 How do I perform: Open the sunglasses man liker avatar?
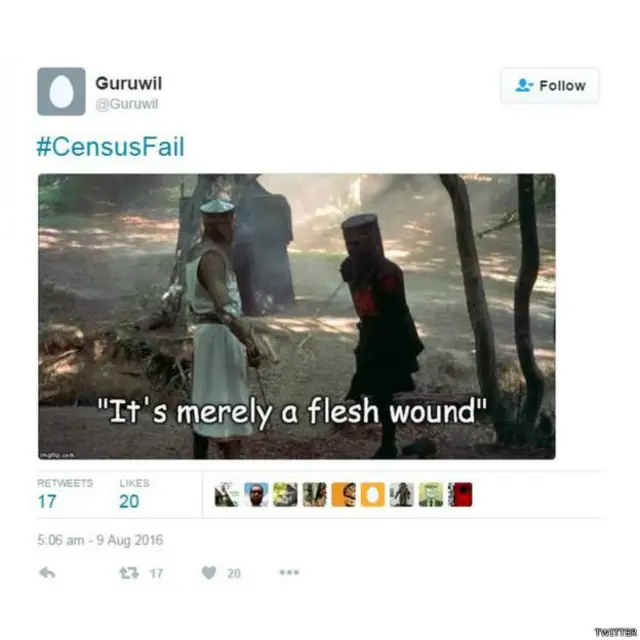coord(256,494)
